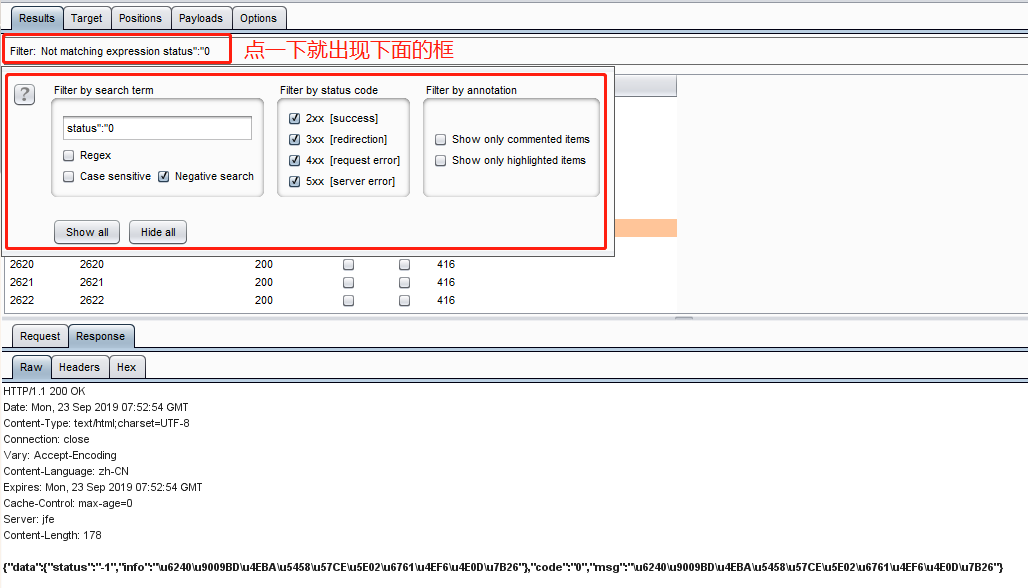Switch to the Headers view tab

(x=79, y=367)
